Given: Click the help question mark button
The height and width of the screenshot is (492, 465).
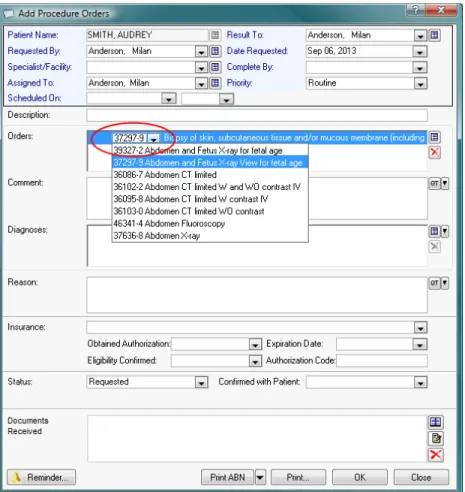Looking at the screenshot, I should click(416, 10).
